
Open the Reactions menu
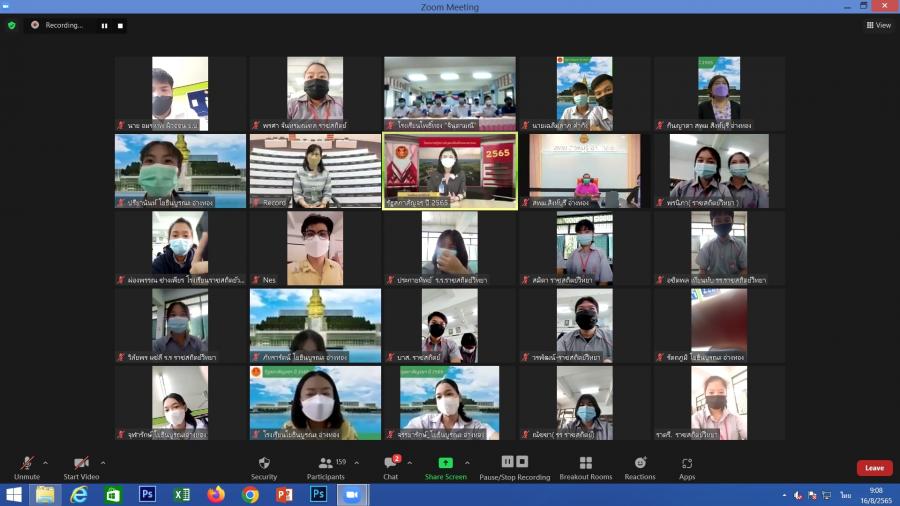click(640, 465)
